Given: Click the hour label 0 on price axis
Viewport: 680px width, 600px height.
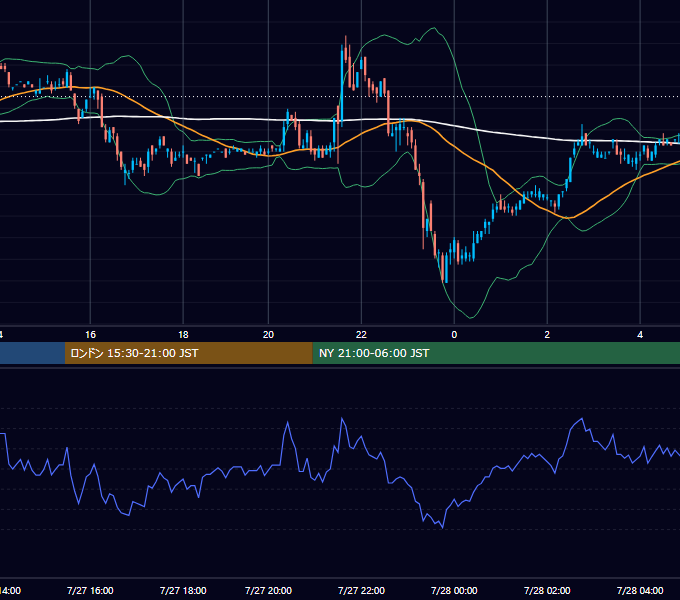Looking at the screenshot, I should (x=454, y=335).
